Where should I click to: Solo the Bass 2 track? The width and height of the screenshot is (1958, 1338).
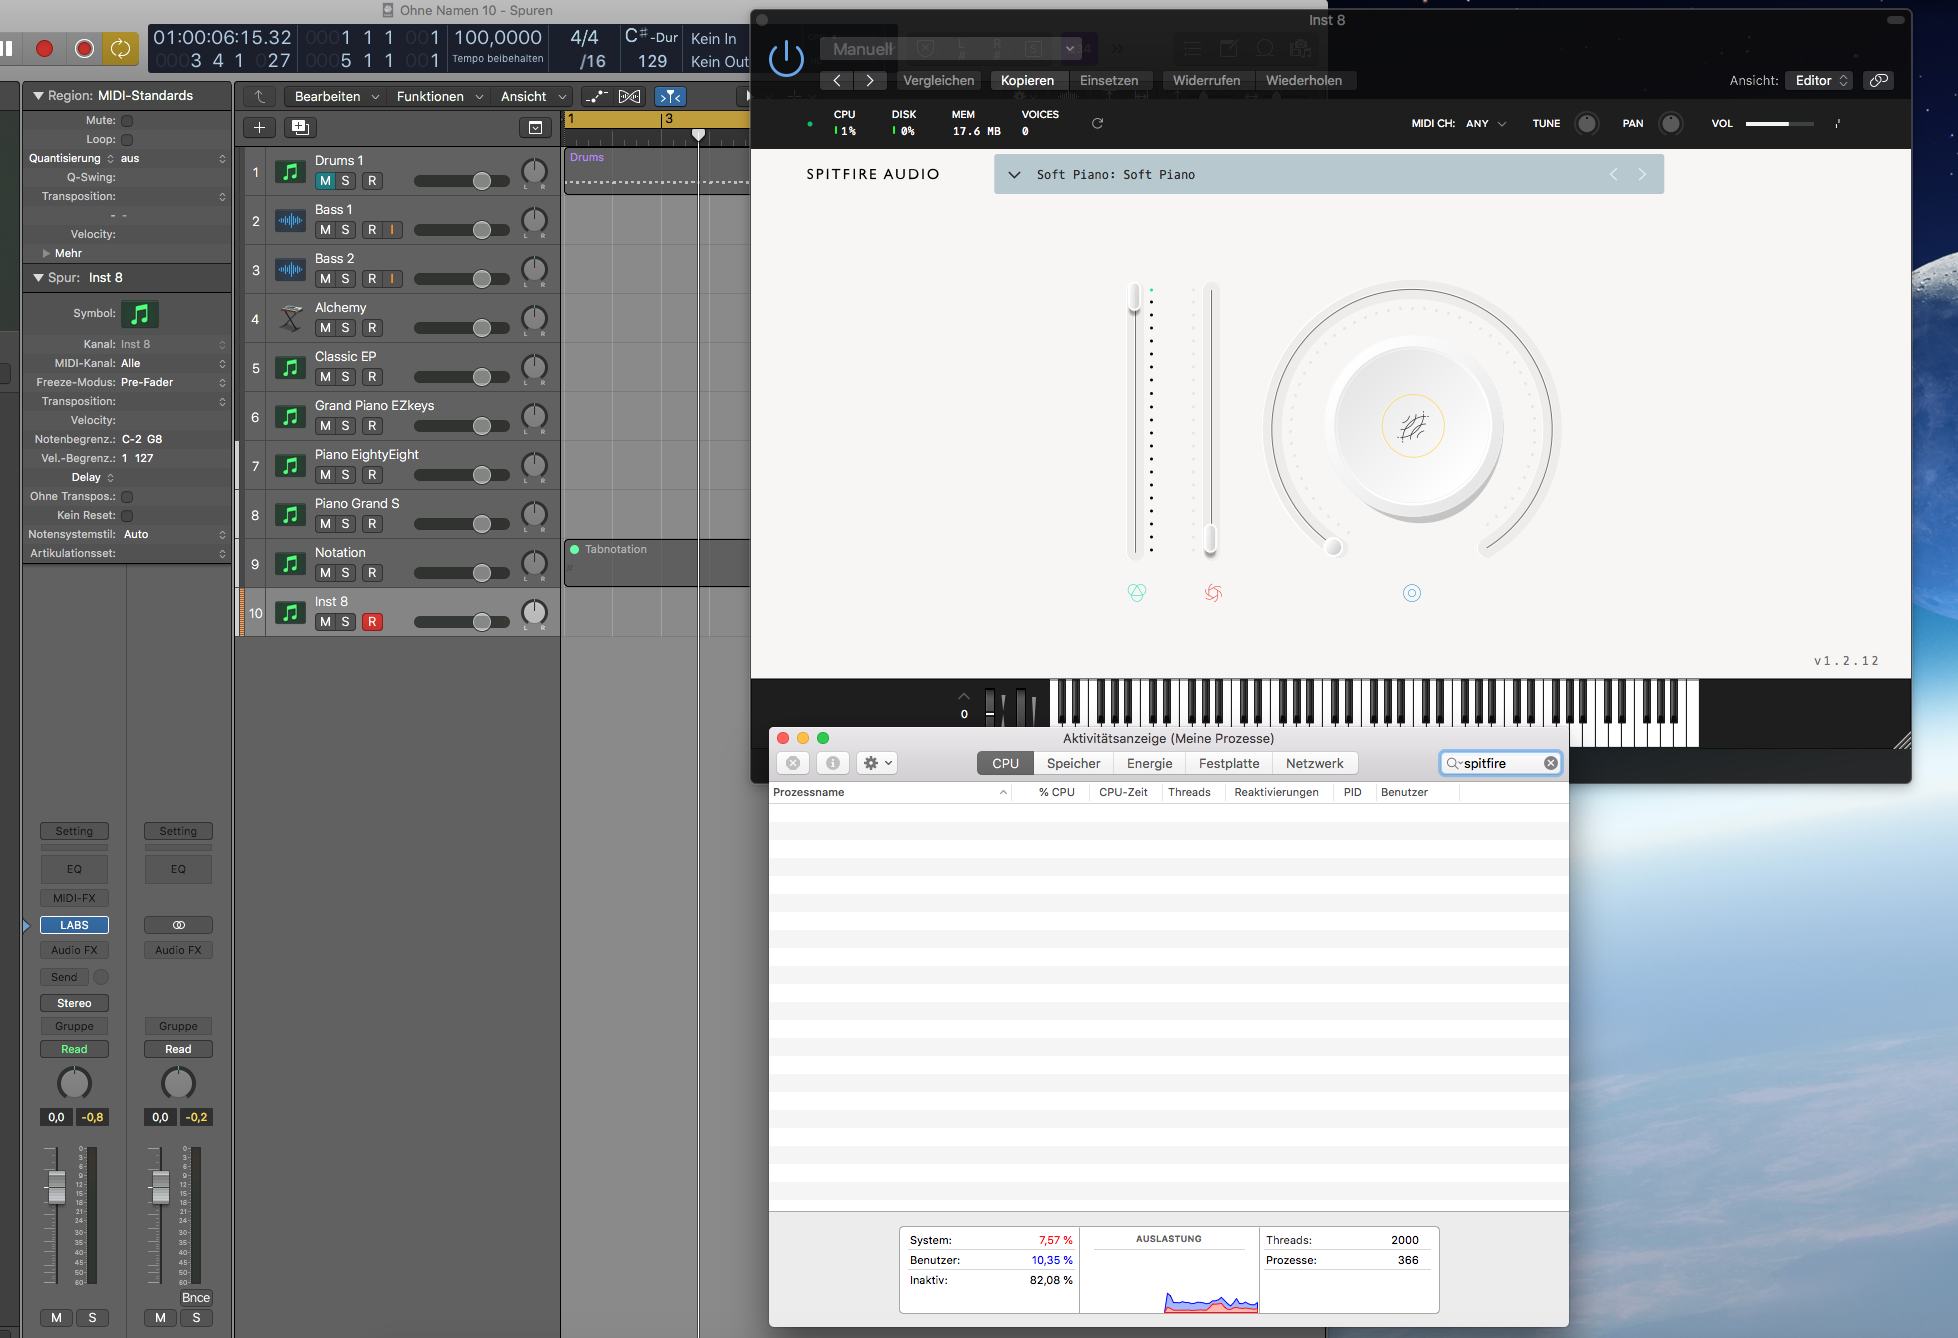click(346, 279)
